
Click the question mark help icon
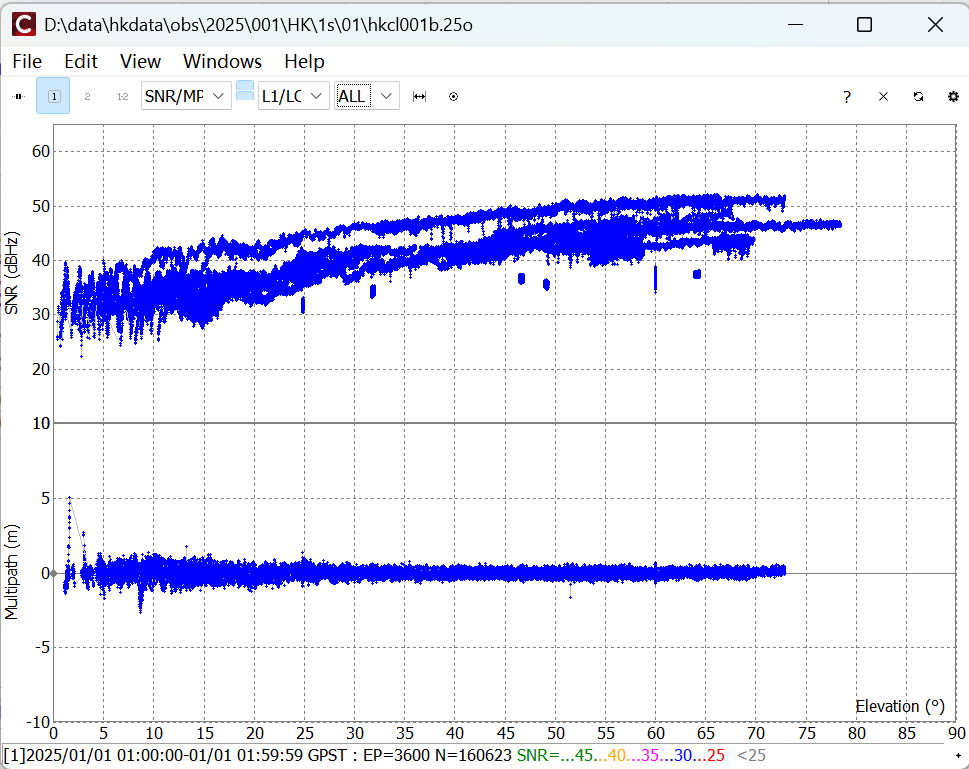click(847, 96)
